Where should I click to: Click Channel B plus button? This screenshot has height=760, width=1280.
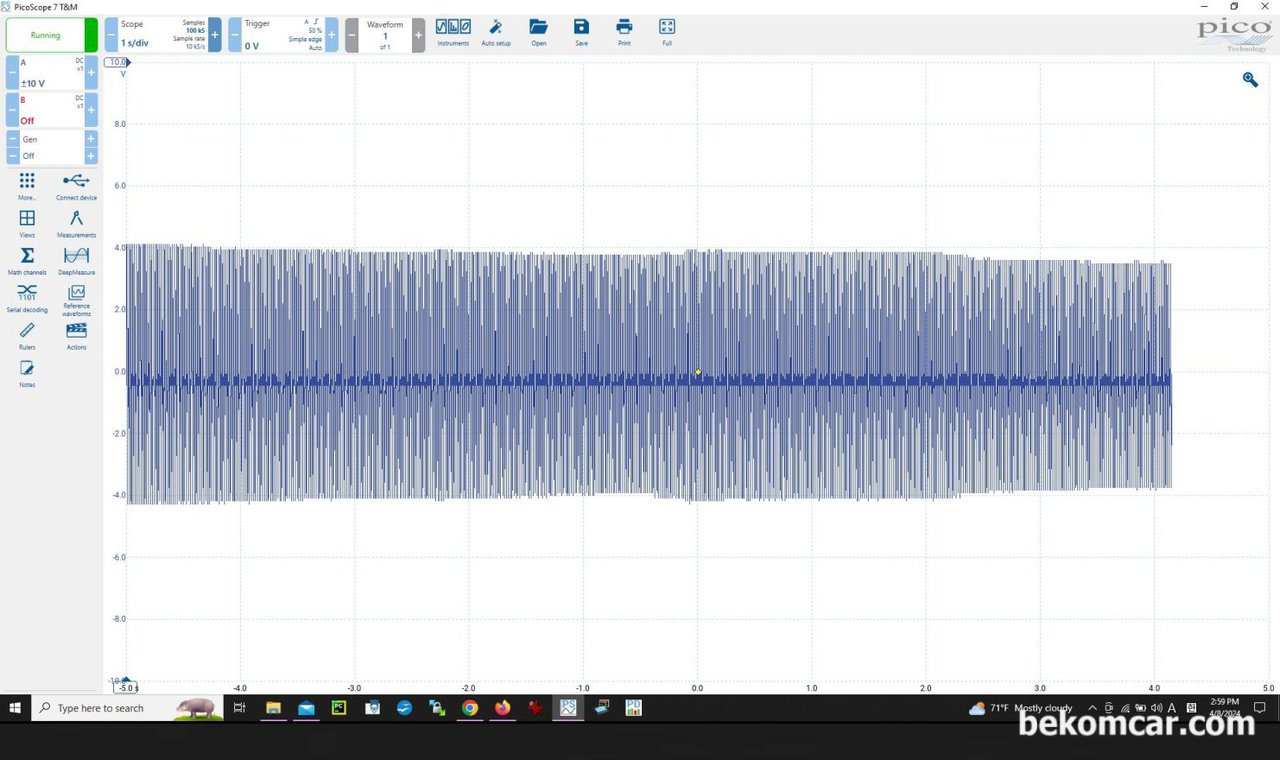click(x=92, y=110)
